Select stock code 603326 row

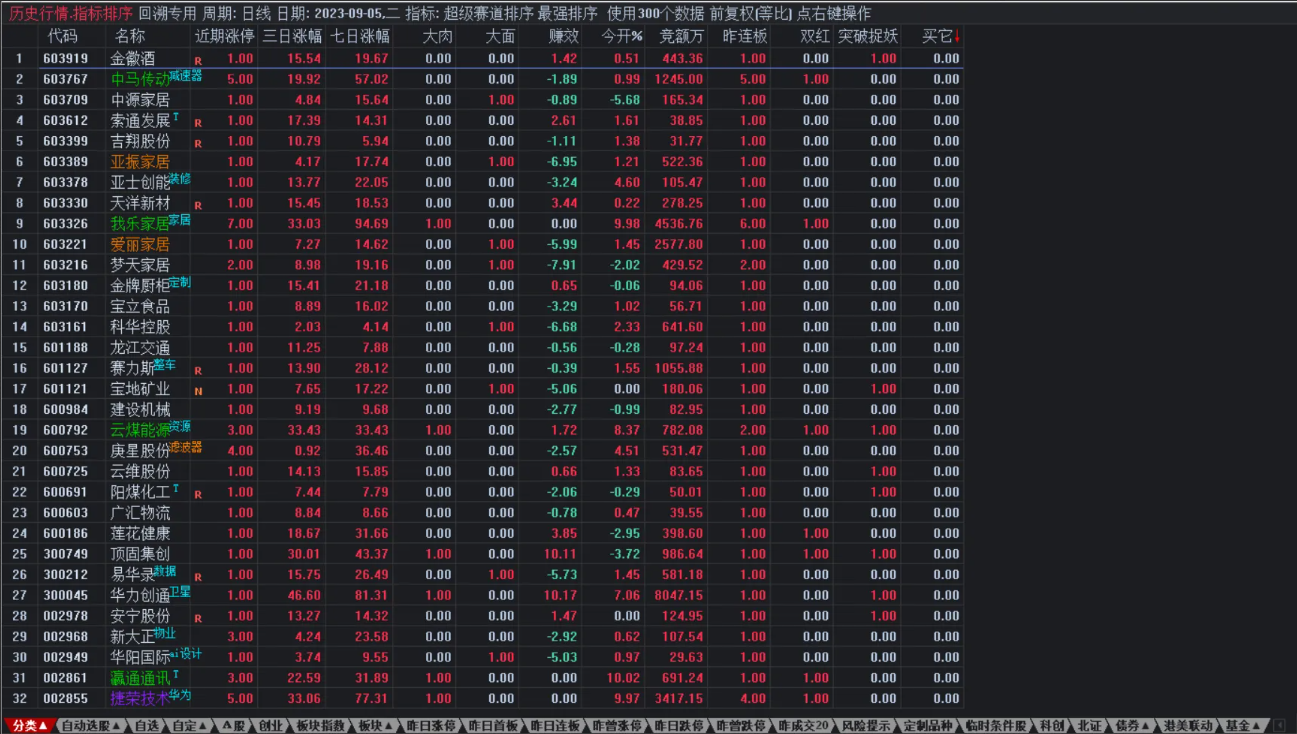click(x=65, y=224)
